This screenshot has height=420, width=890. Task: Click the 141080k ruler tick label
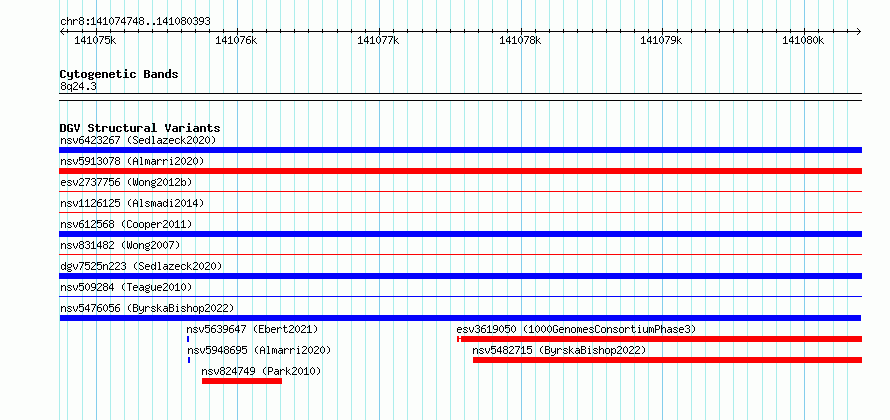(803, 40)
